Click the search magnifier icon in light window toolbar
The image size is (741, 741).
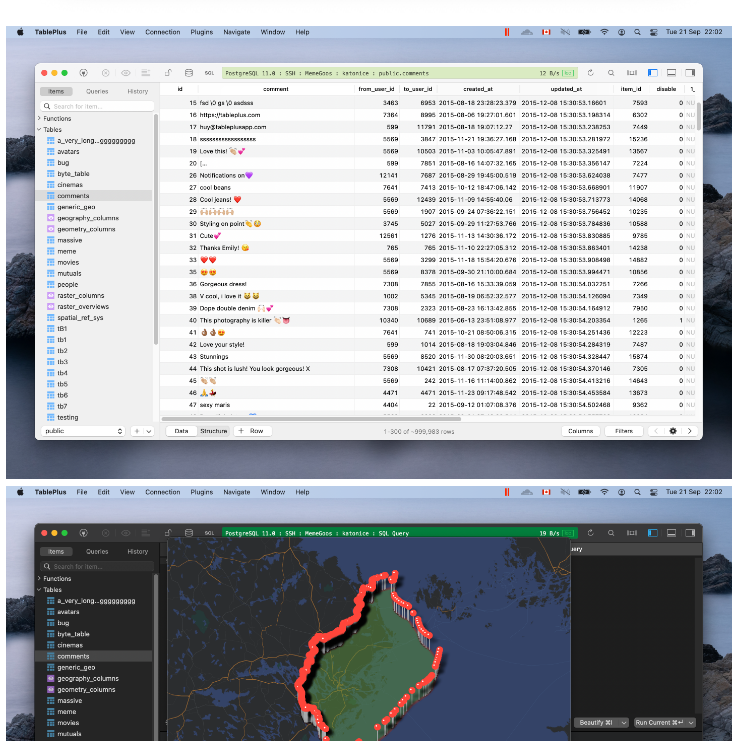[x=611, y=73]
